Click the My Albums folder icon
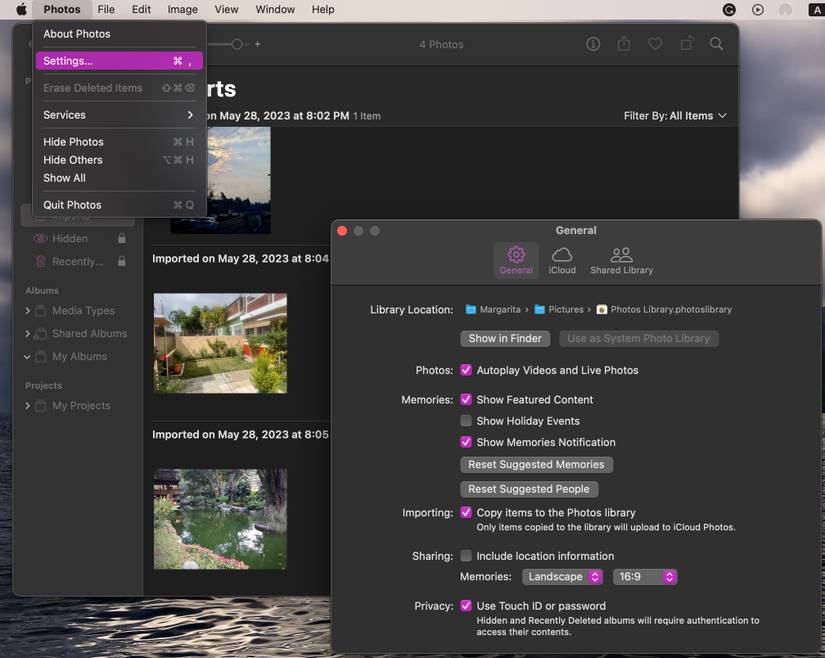Screen dimensions: 825x658 pos(41,357)
